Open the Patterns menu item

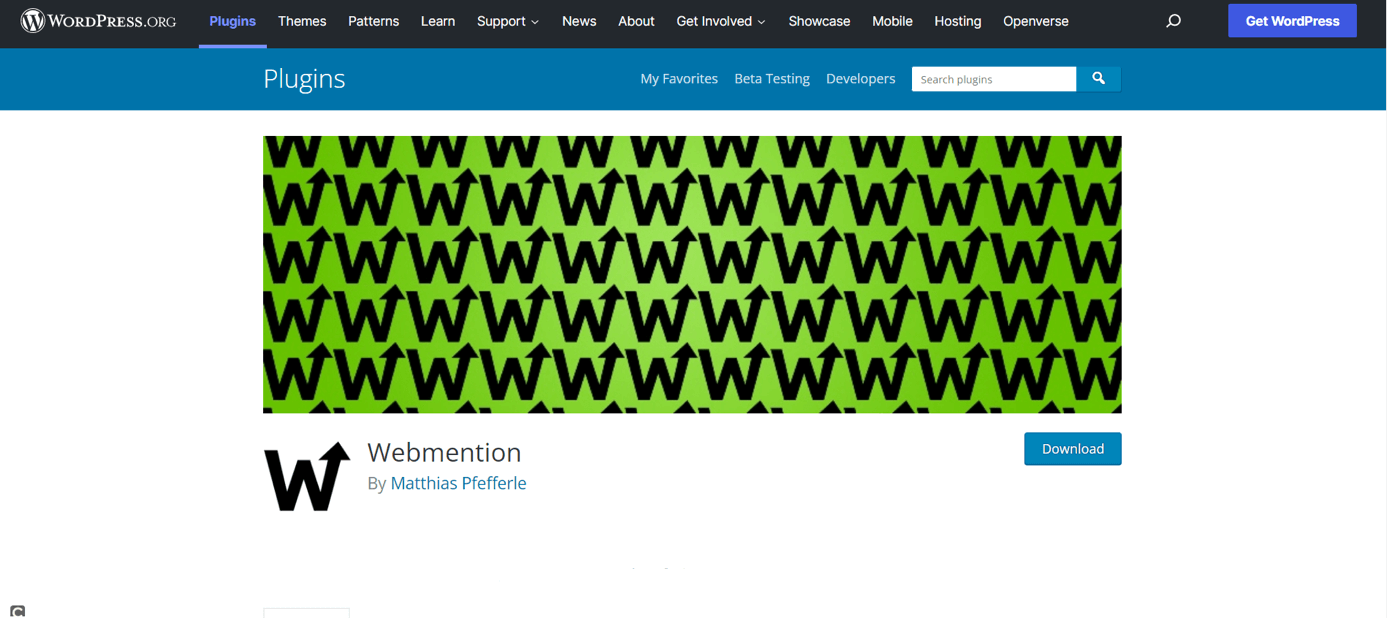373,21
